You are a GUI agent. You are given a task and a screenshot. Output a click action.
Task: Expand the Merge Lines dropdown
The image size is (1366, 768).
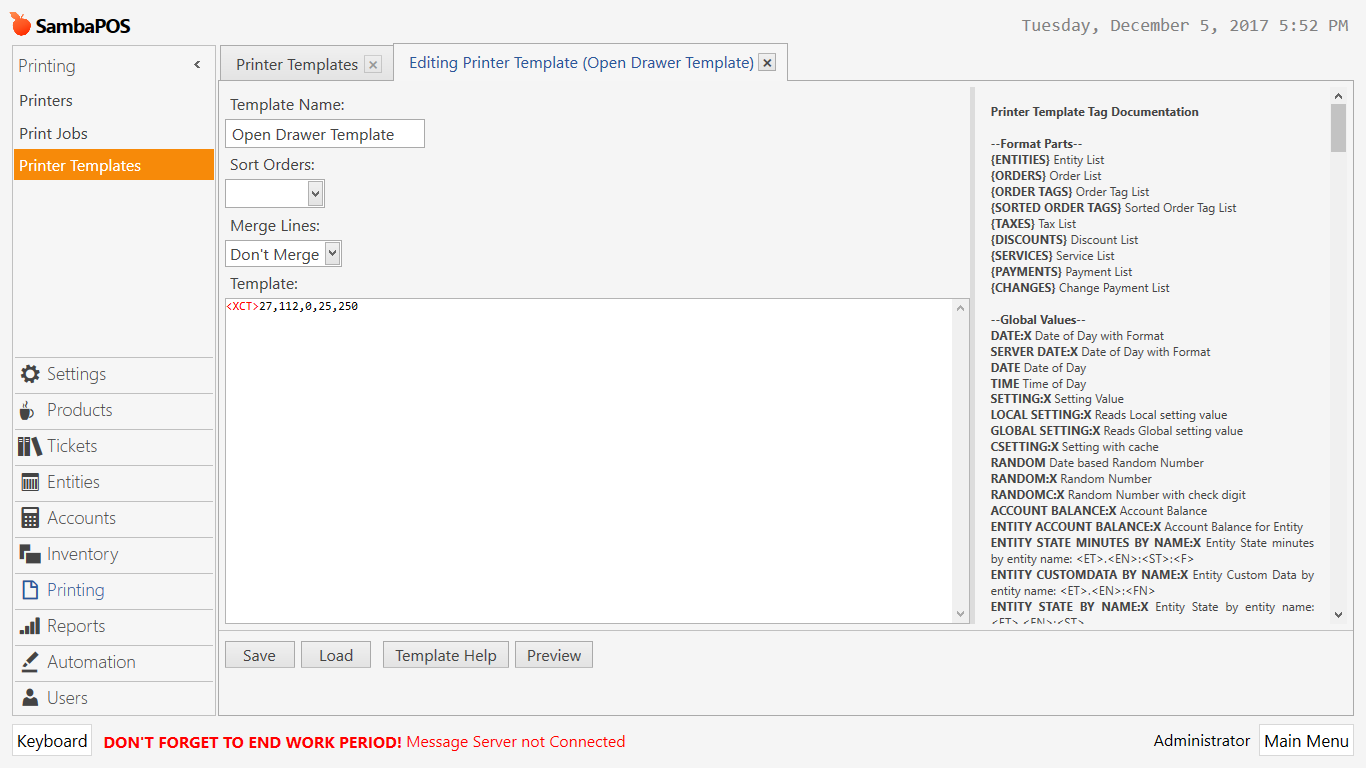click(333, 254)
